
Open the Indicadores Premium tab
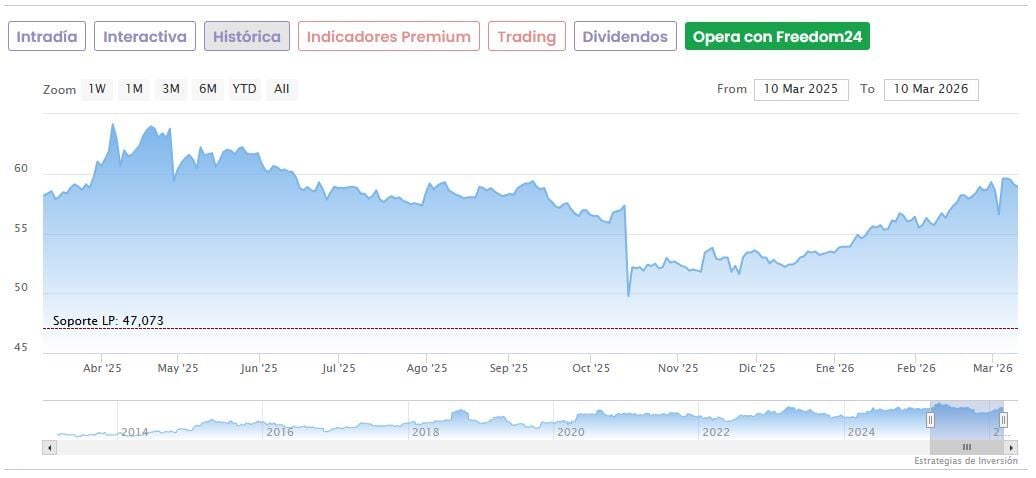click(388, 37)
